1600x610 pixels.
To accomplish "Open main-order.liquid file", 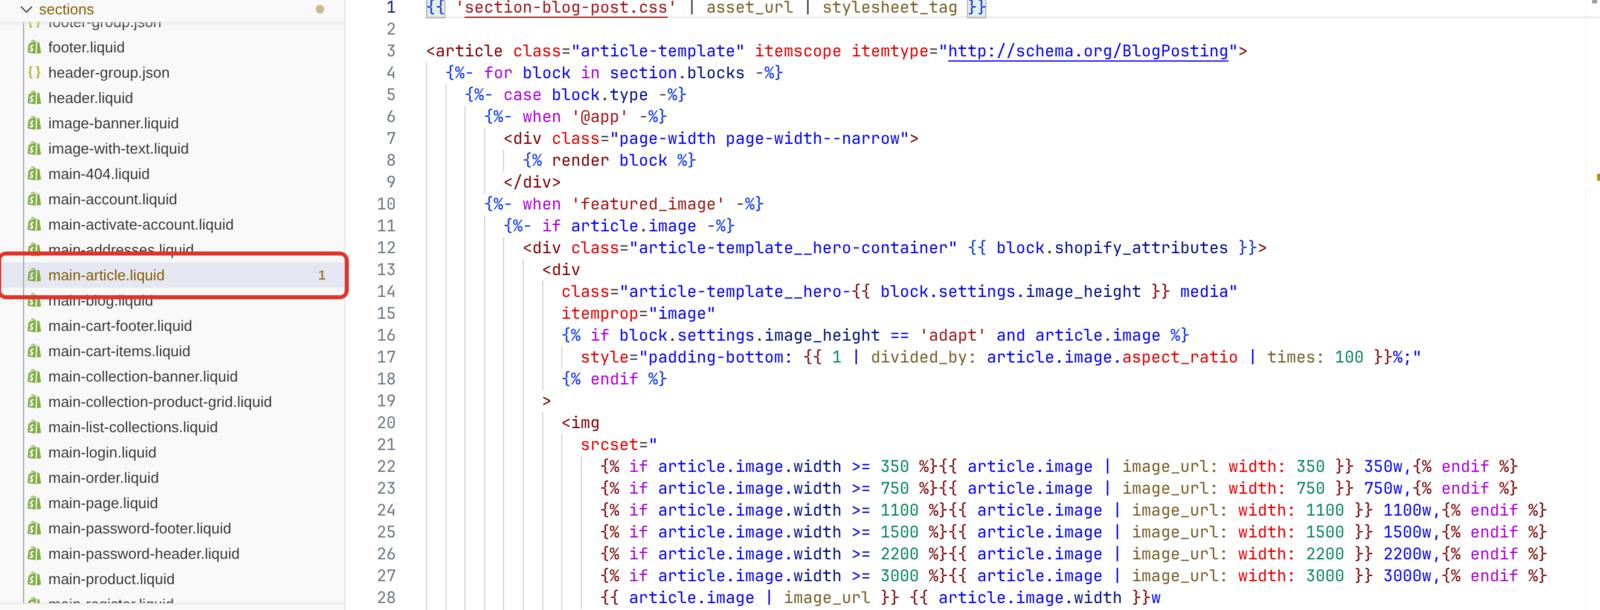I will [x=103, y=478].
